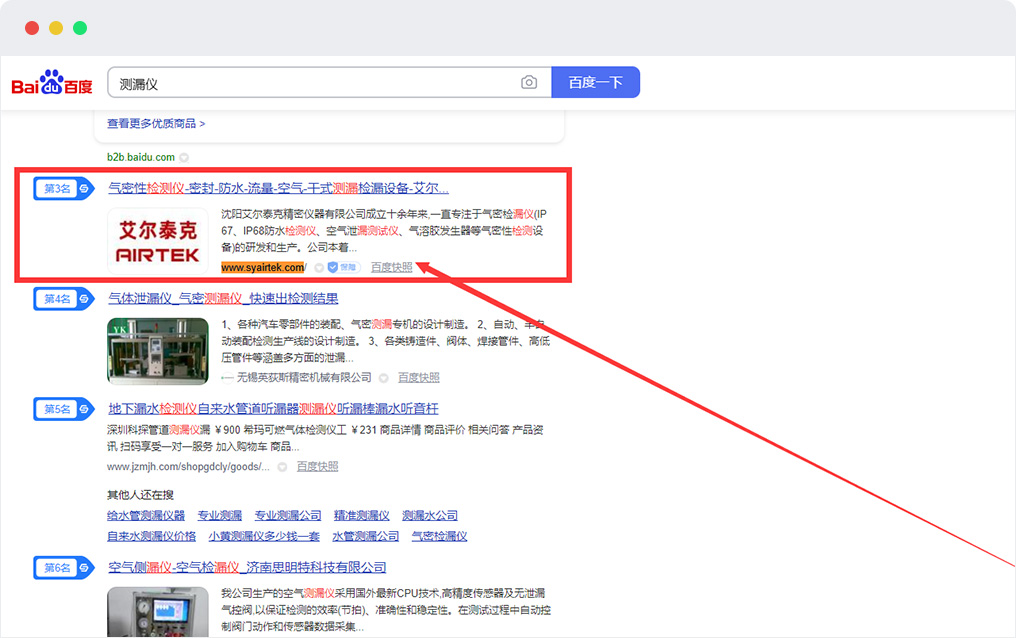Viewport: 1016px width, 638px height.
Task: Click the Baidu logo
Action: (52, 83)
